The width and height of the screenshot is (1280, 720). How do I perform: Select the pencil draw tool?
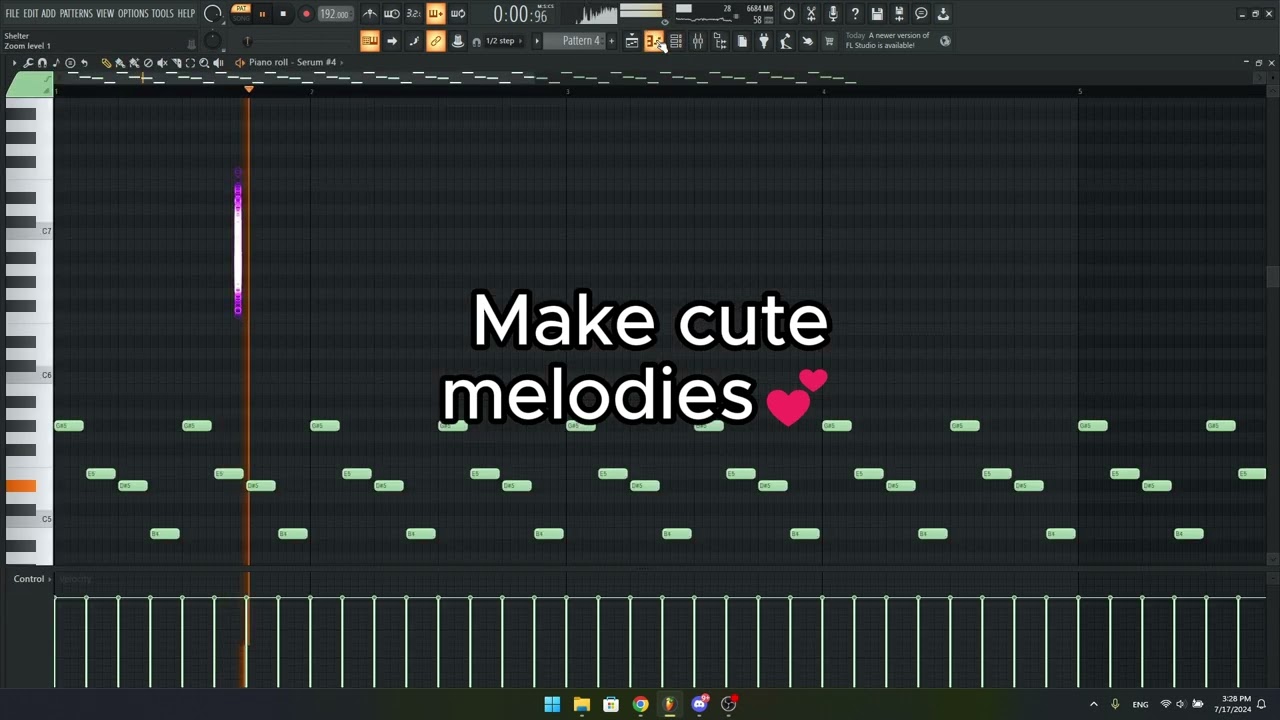pyautogui.click(x=106, y=62)
